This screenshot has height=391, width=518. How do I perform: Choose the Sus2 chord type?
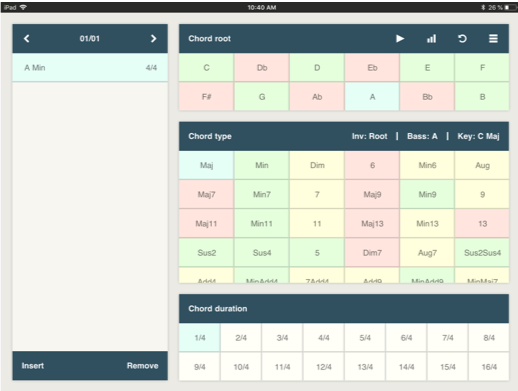(206, 253)
